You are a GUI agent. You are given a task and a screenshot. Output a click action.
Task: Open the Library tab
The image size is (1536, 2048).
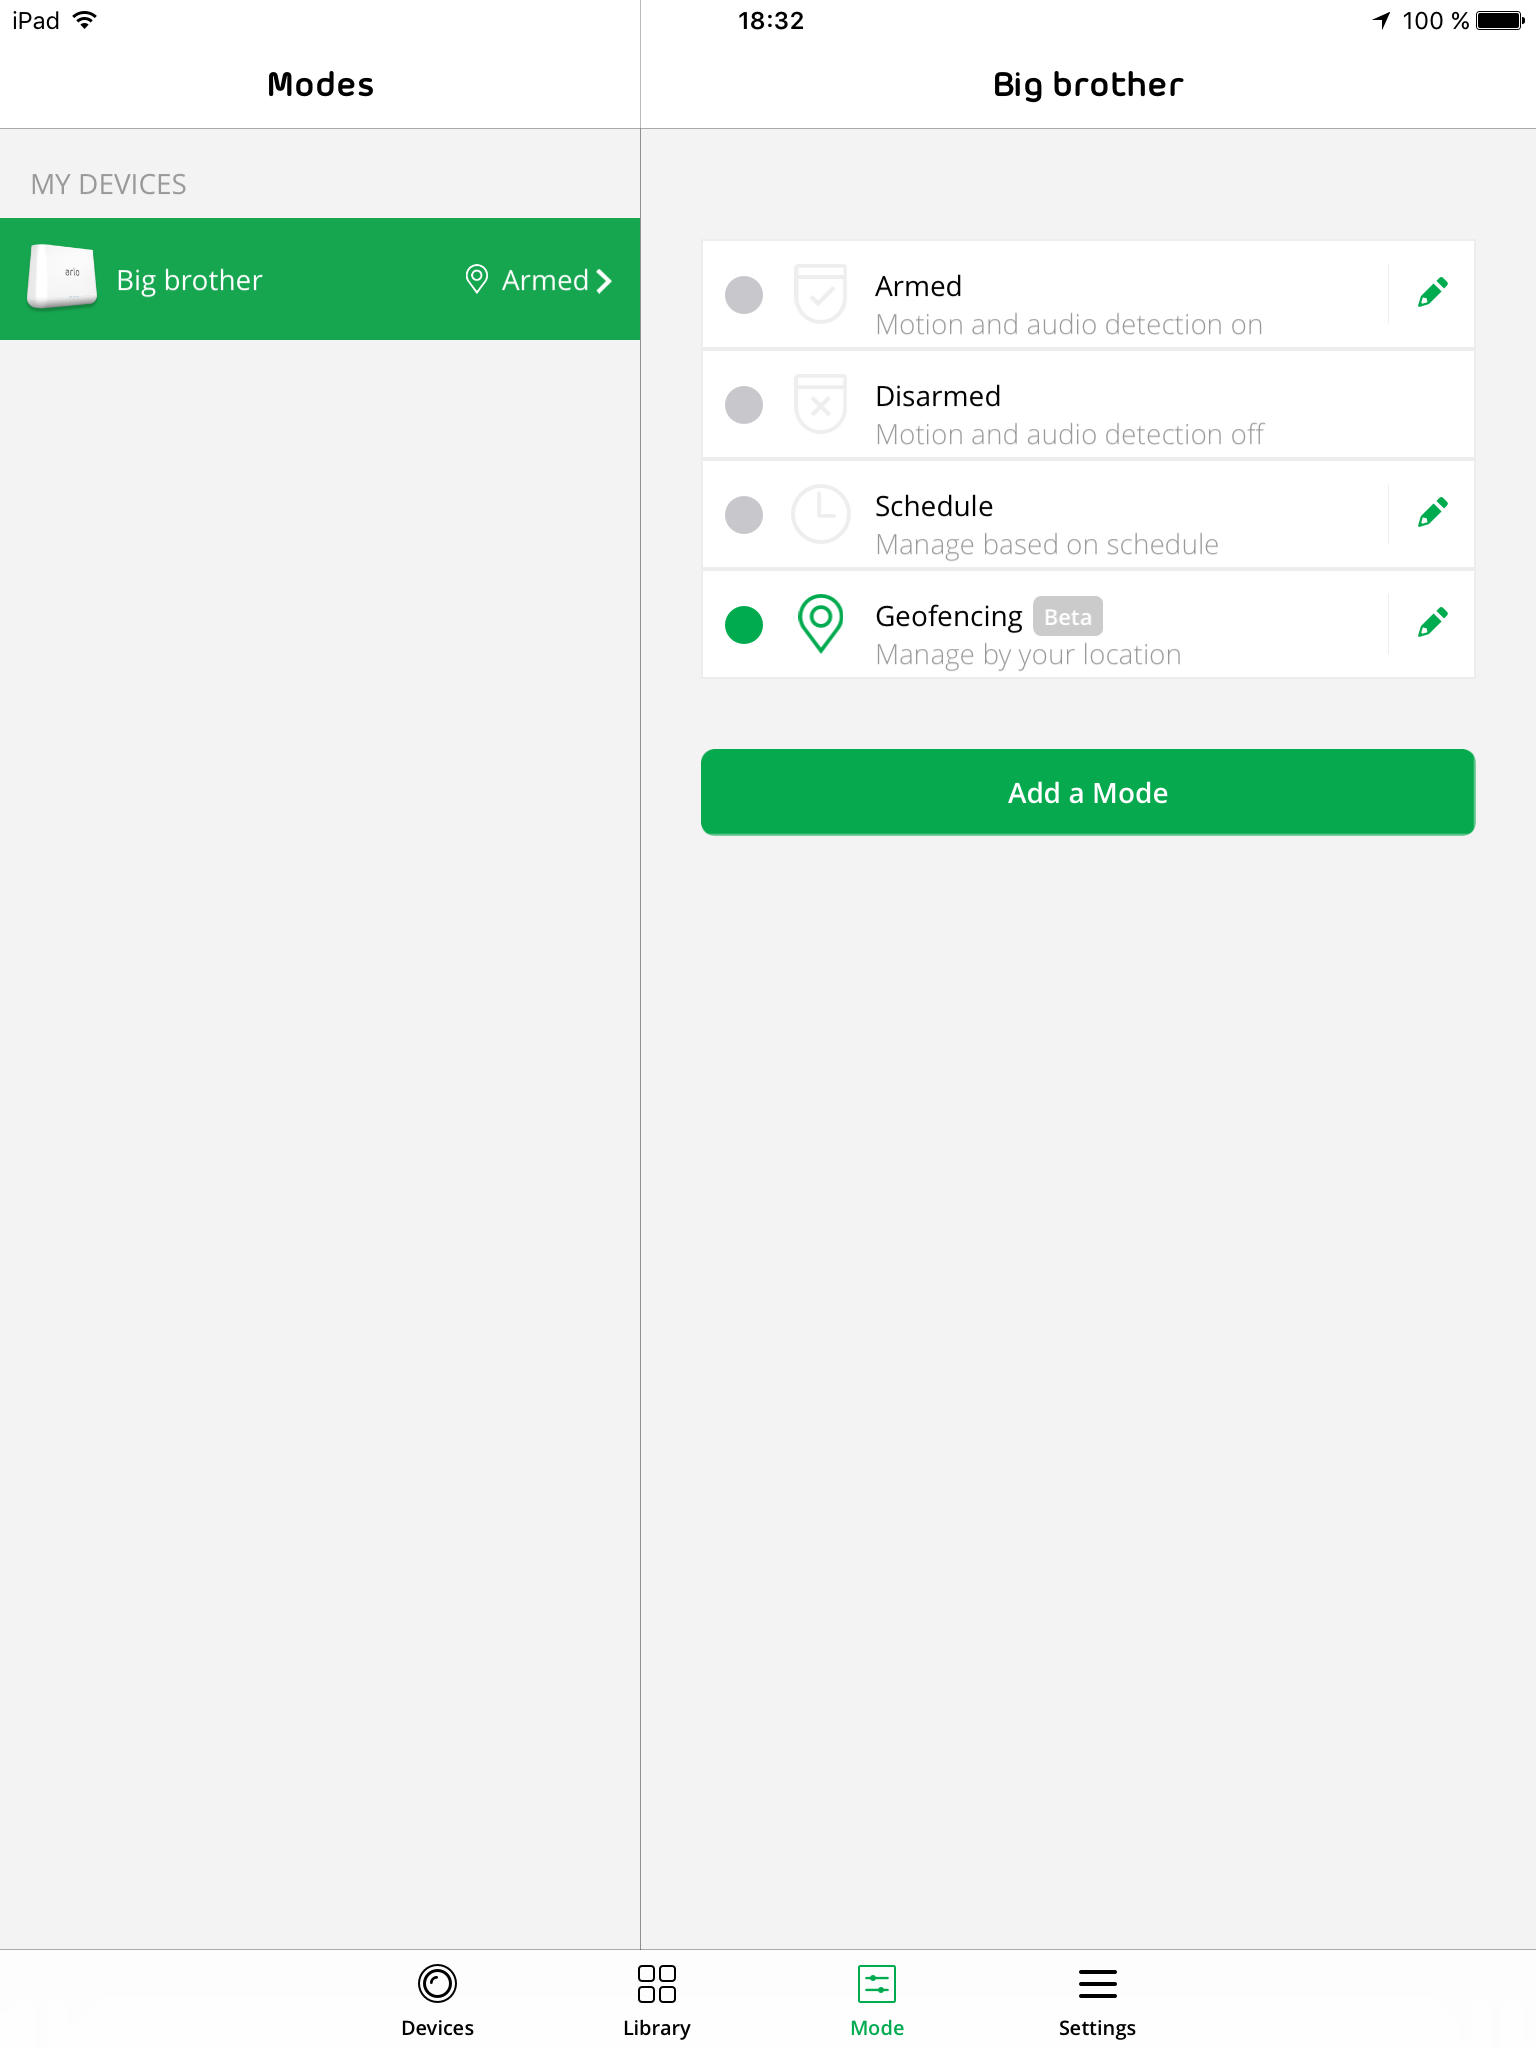pos(657,2000)
